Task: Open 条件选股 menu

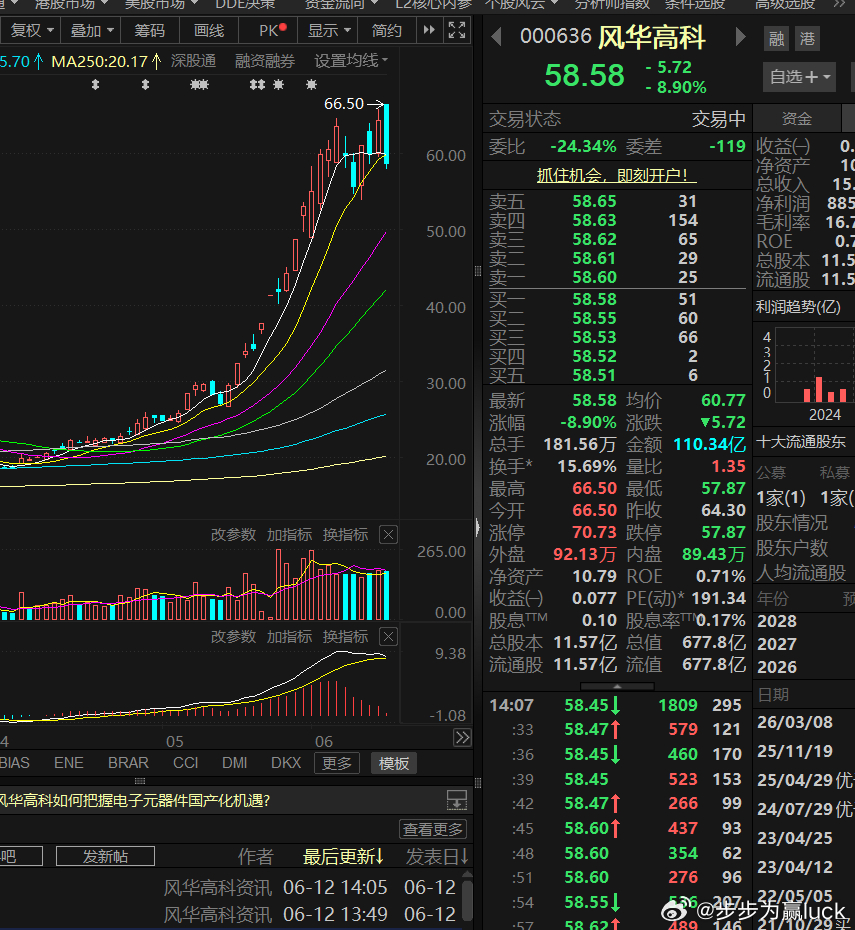Action: [695, 5]
